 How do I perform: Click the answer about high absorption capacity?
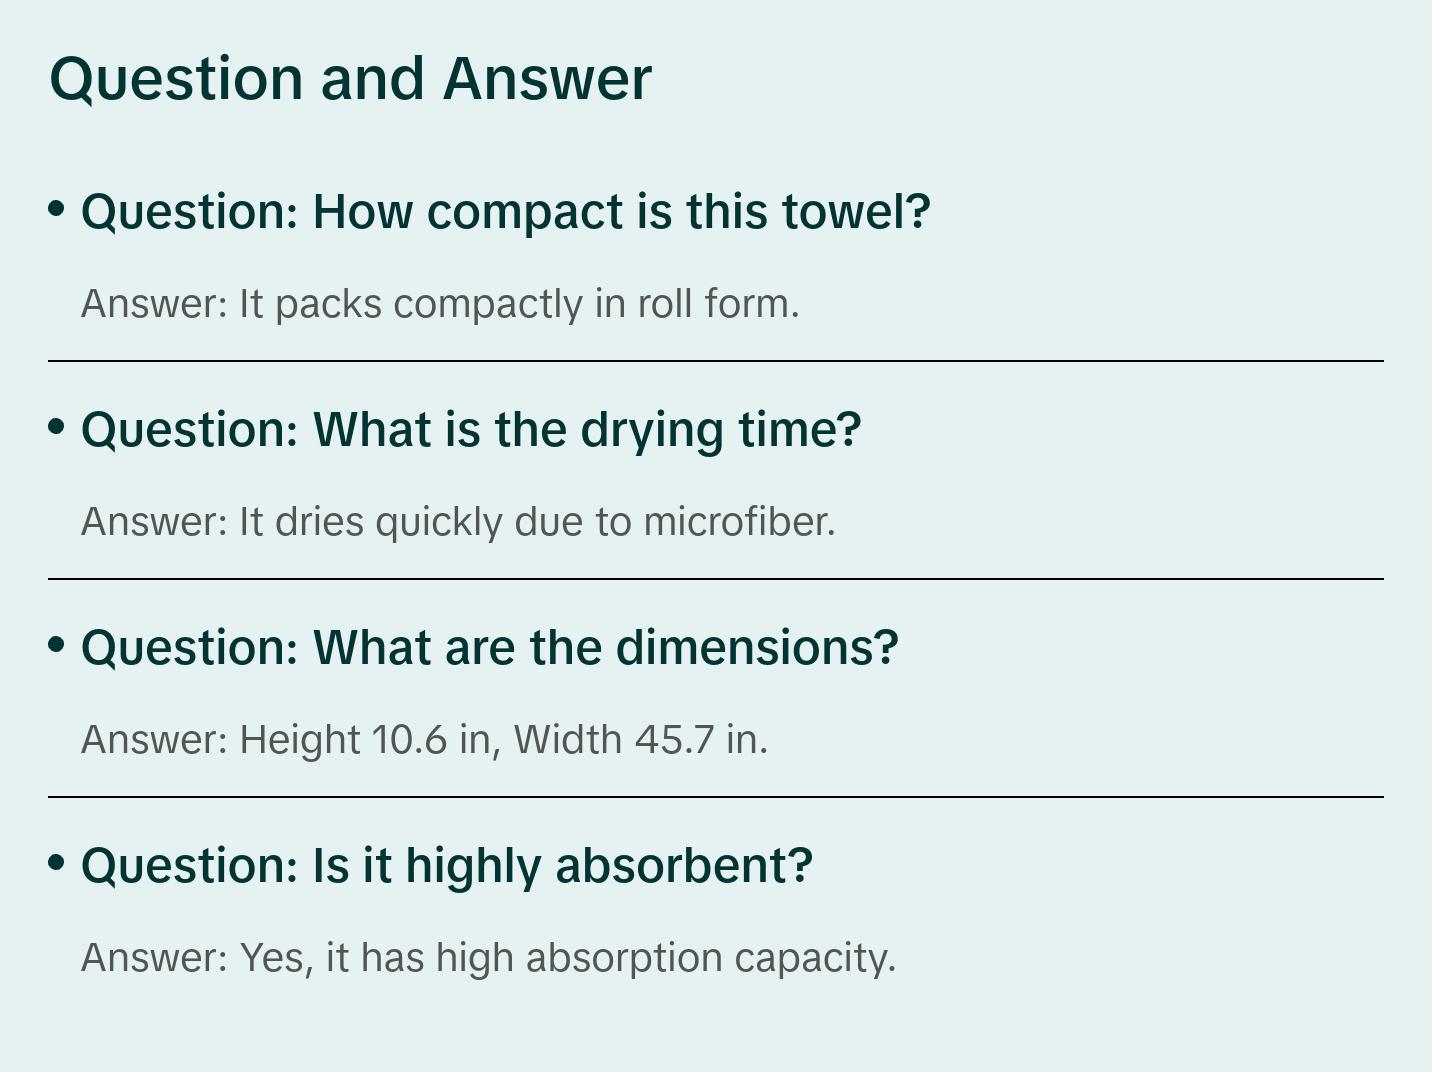[x=488, y=958]
